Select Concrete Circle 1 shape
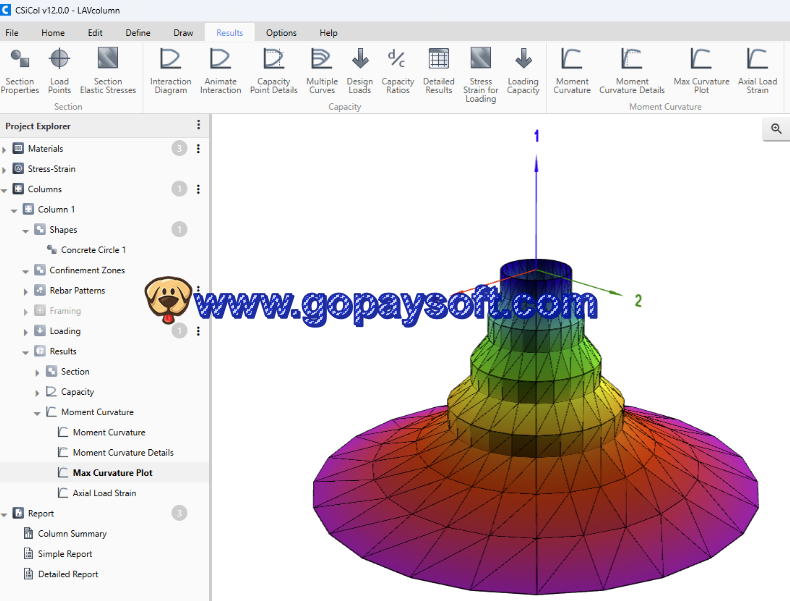This screenshot has width=790, height=601. pos(93,250)
